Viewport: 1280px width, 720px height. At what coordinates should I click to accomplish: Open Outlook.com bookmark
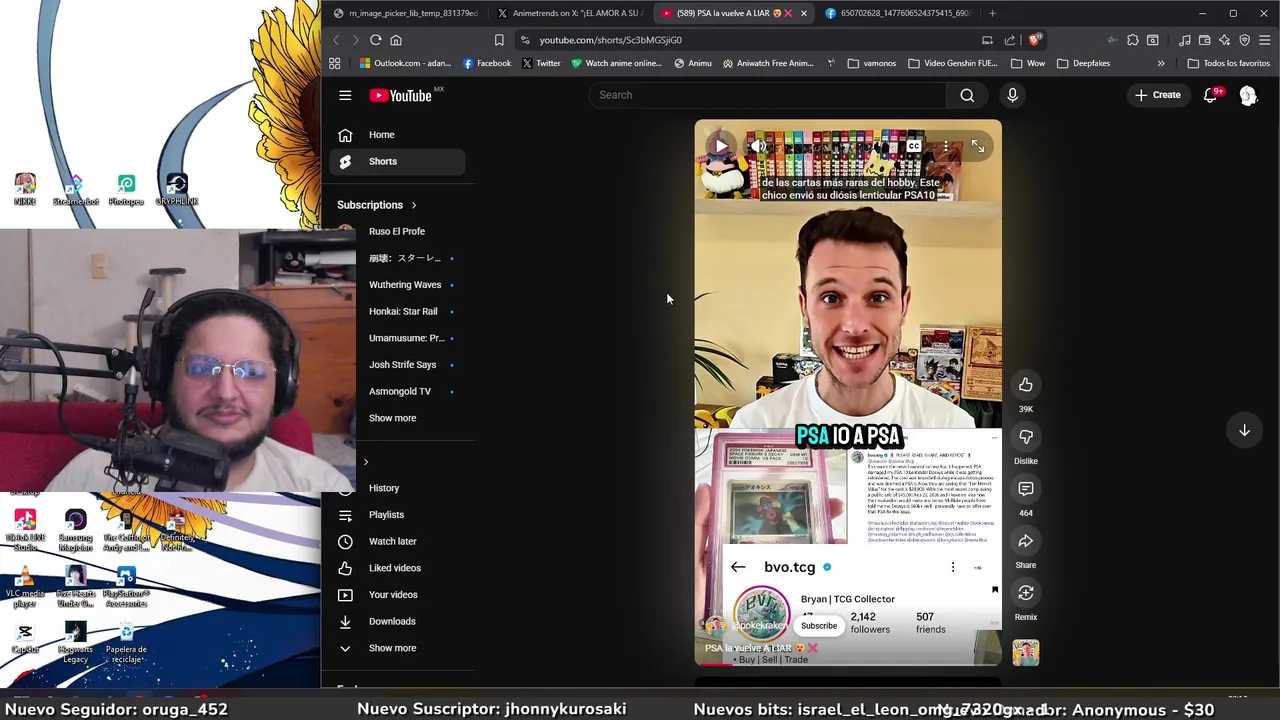pyautogui.click(x=405, y=63)
